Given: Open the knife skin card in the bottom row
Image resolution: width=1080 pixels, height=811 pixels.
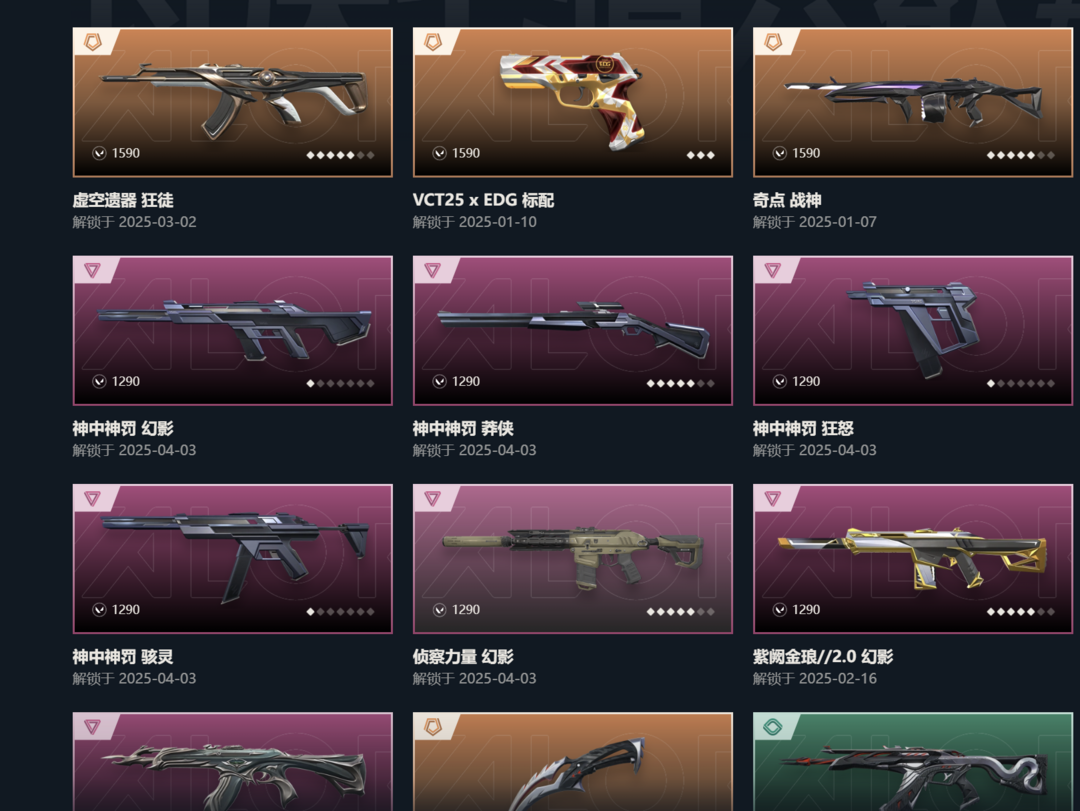Looking at the screenshot, I should point(573,761).
